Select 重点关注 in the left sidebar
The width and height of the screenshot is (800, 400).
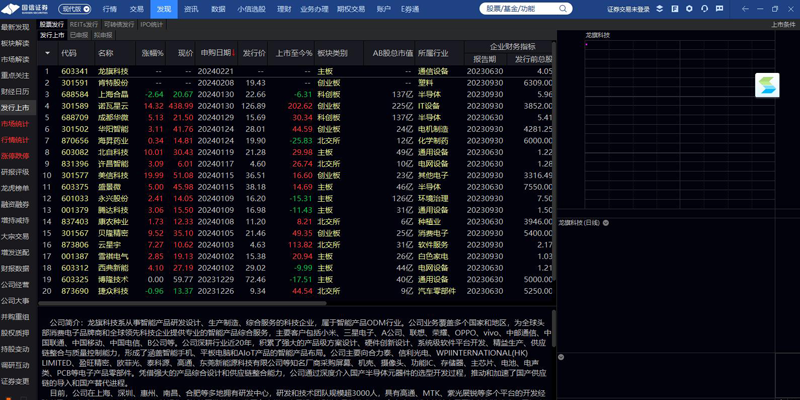point(15,76)
